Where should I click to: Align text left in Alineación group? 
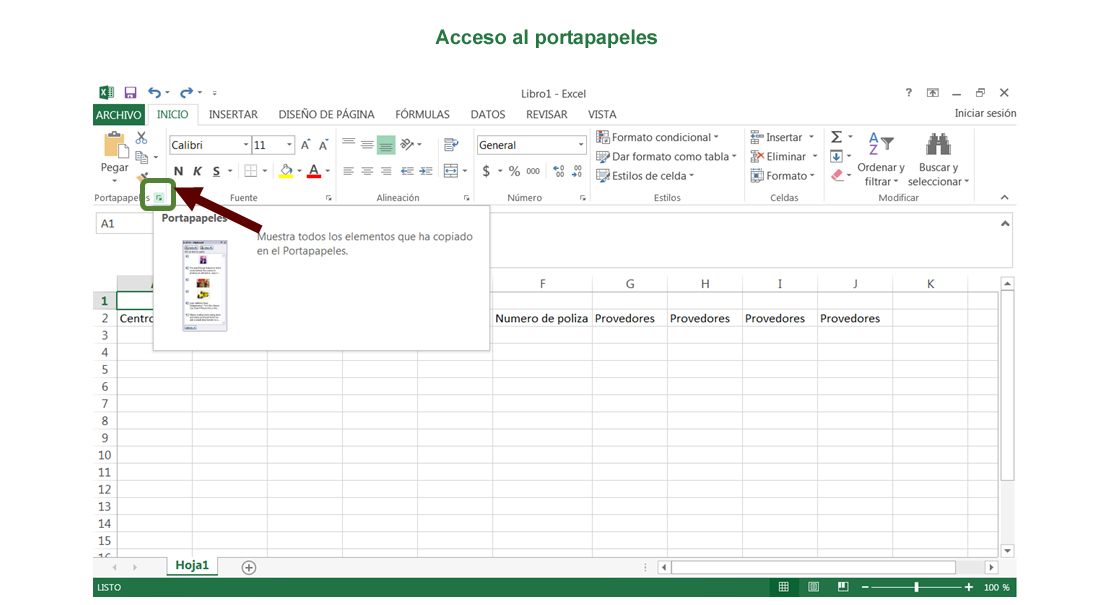(348, 171)
